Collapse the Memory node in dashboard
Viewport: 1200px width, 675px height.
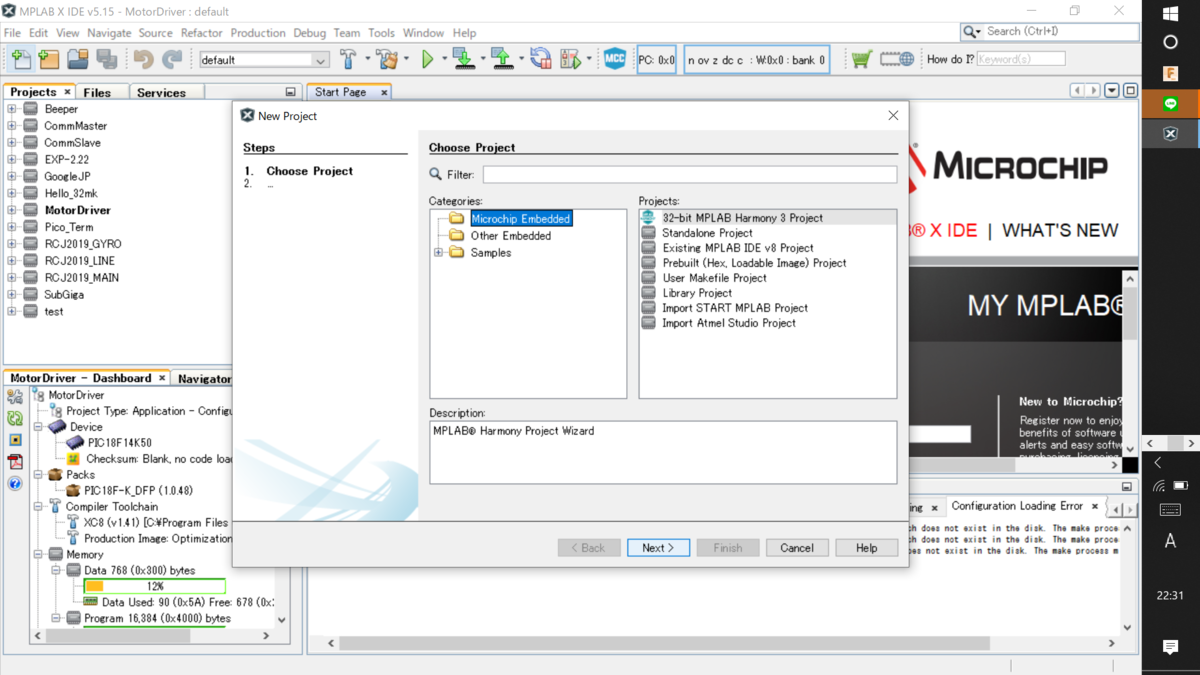39,554
